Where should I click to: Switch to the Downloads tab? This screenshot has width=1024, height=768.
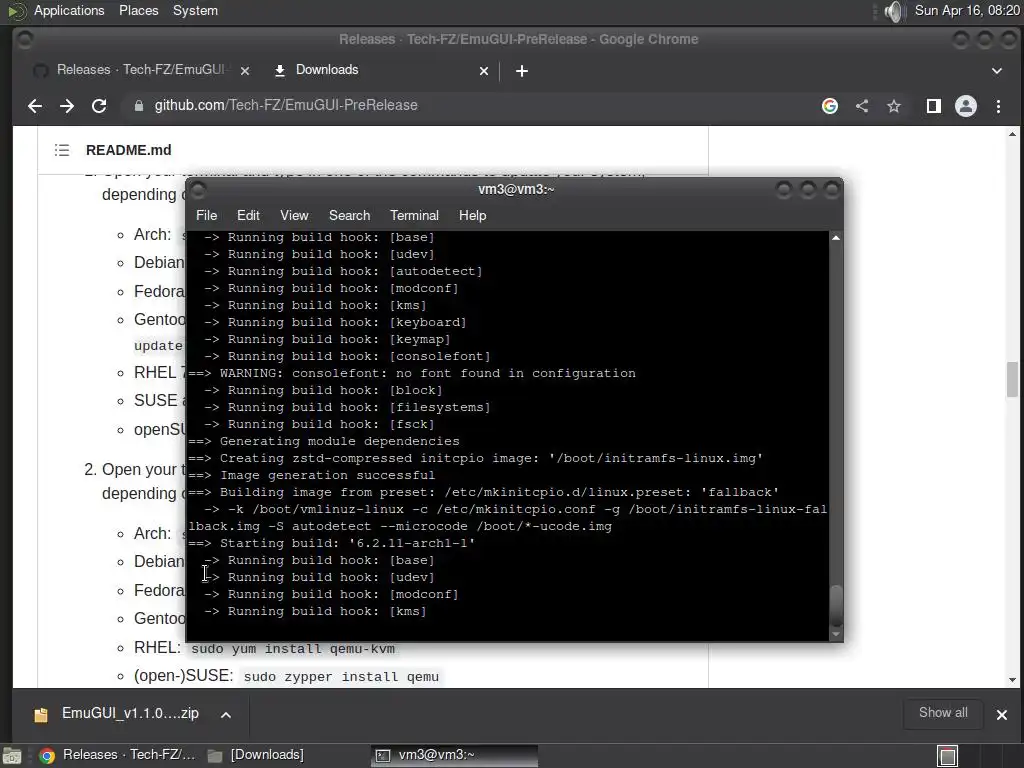point(380,70)
